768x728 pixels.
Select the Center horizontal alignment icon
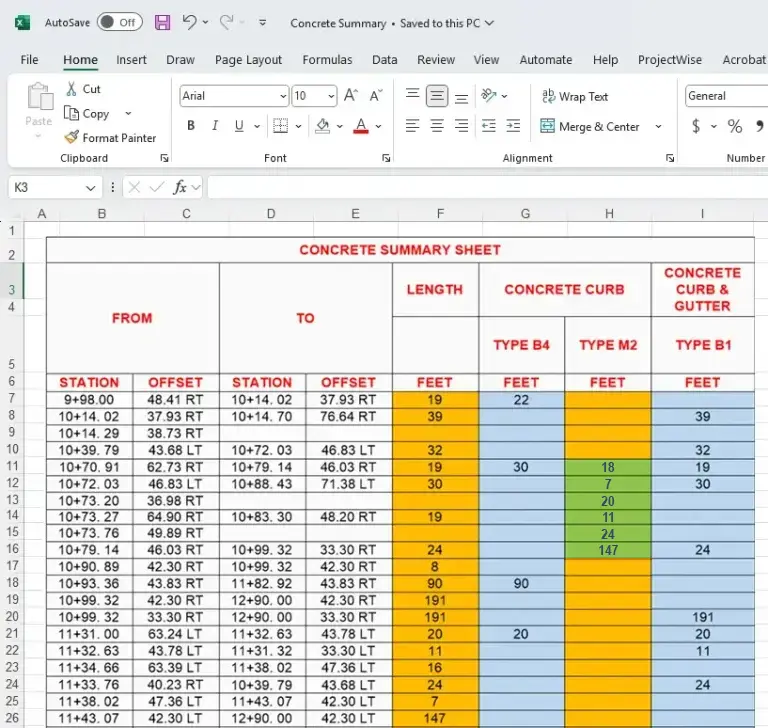[437, 126]
